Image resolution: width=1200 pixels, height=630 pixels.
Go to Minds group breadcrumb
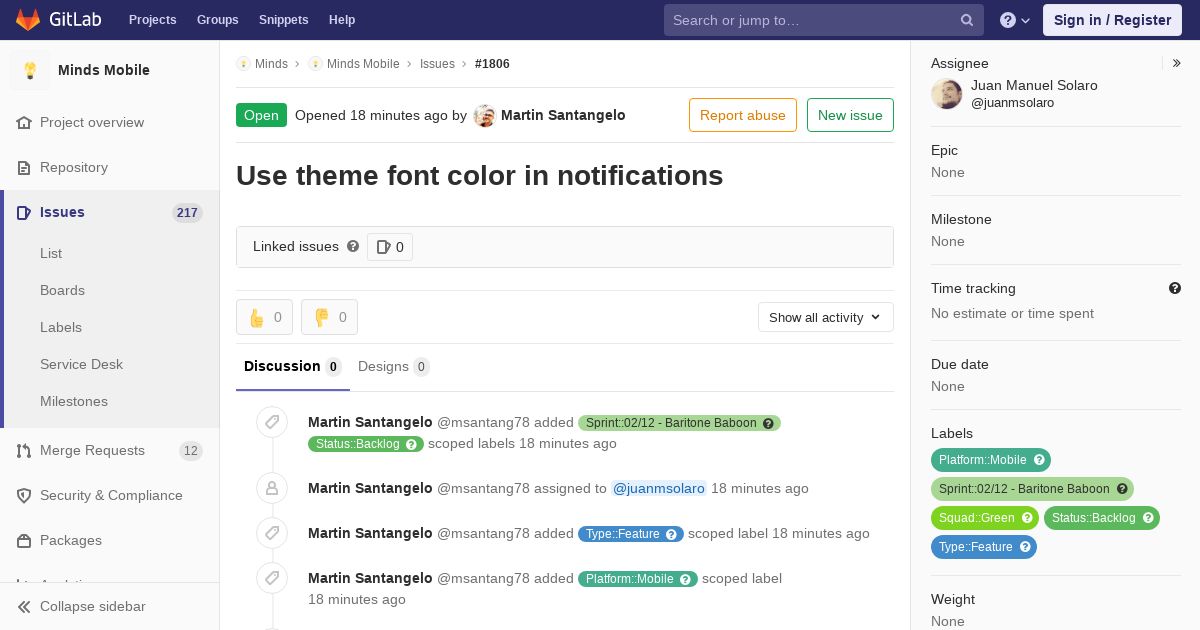coord(271,63)
